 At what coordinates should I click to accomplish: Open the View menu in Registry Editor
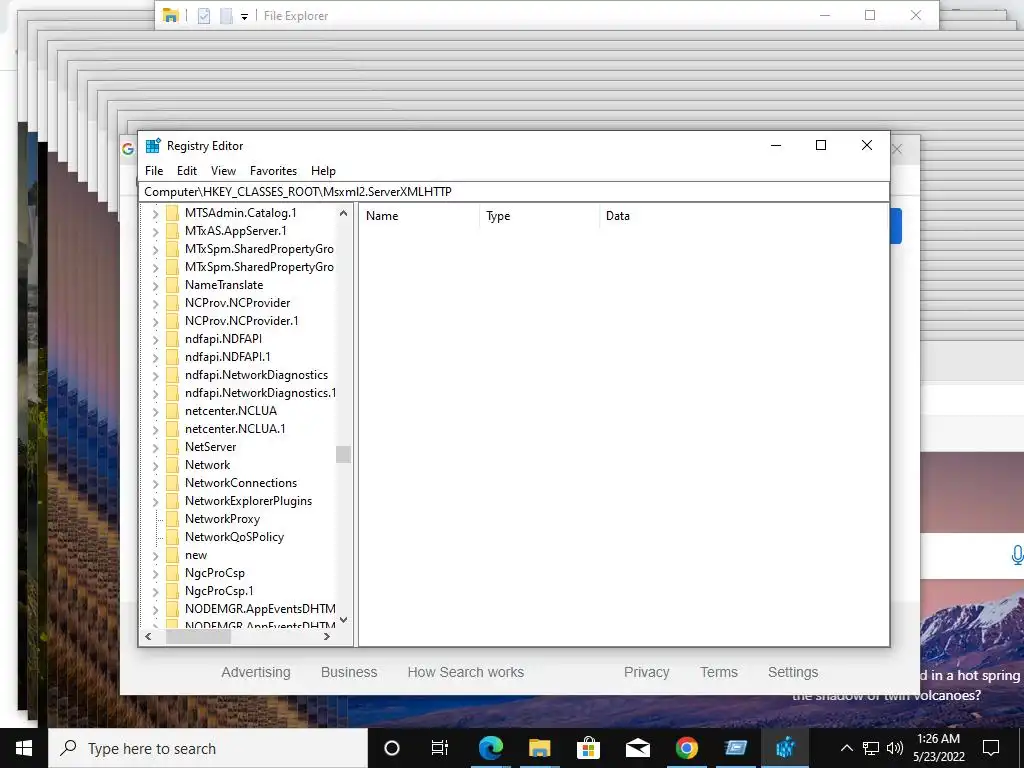pos(223,170)
